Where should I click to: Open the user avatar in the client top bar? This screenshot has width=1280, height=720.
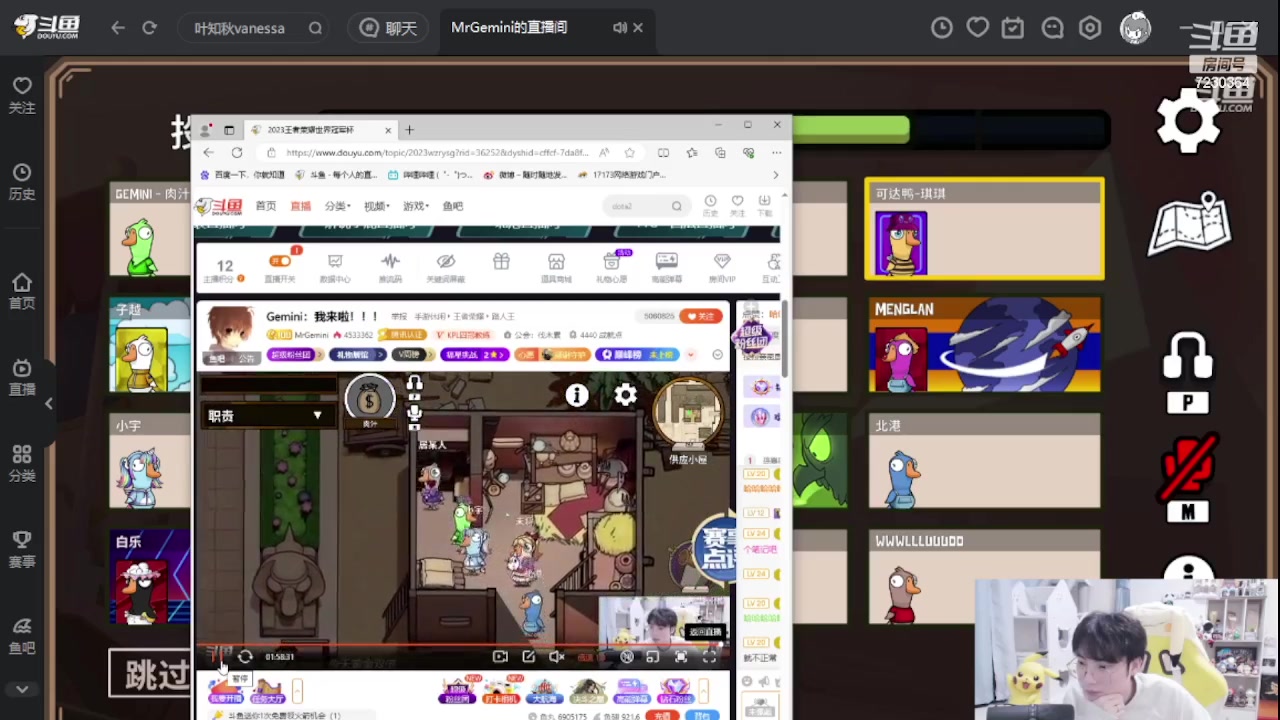[1135, 28]
